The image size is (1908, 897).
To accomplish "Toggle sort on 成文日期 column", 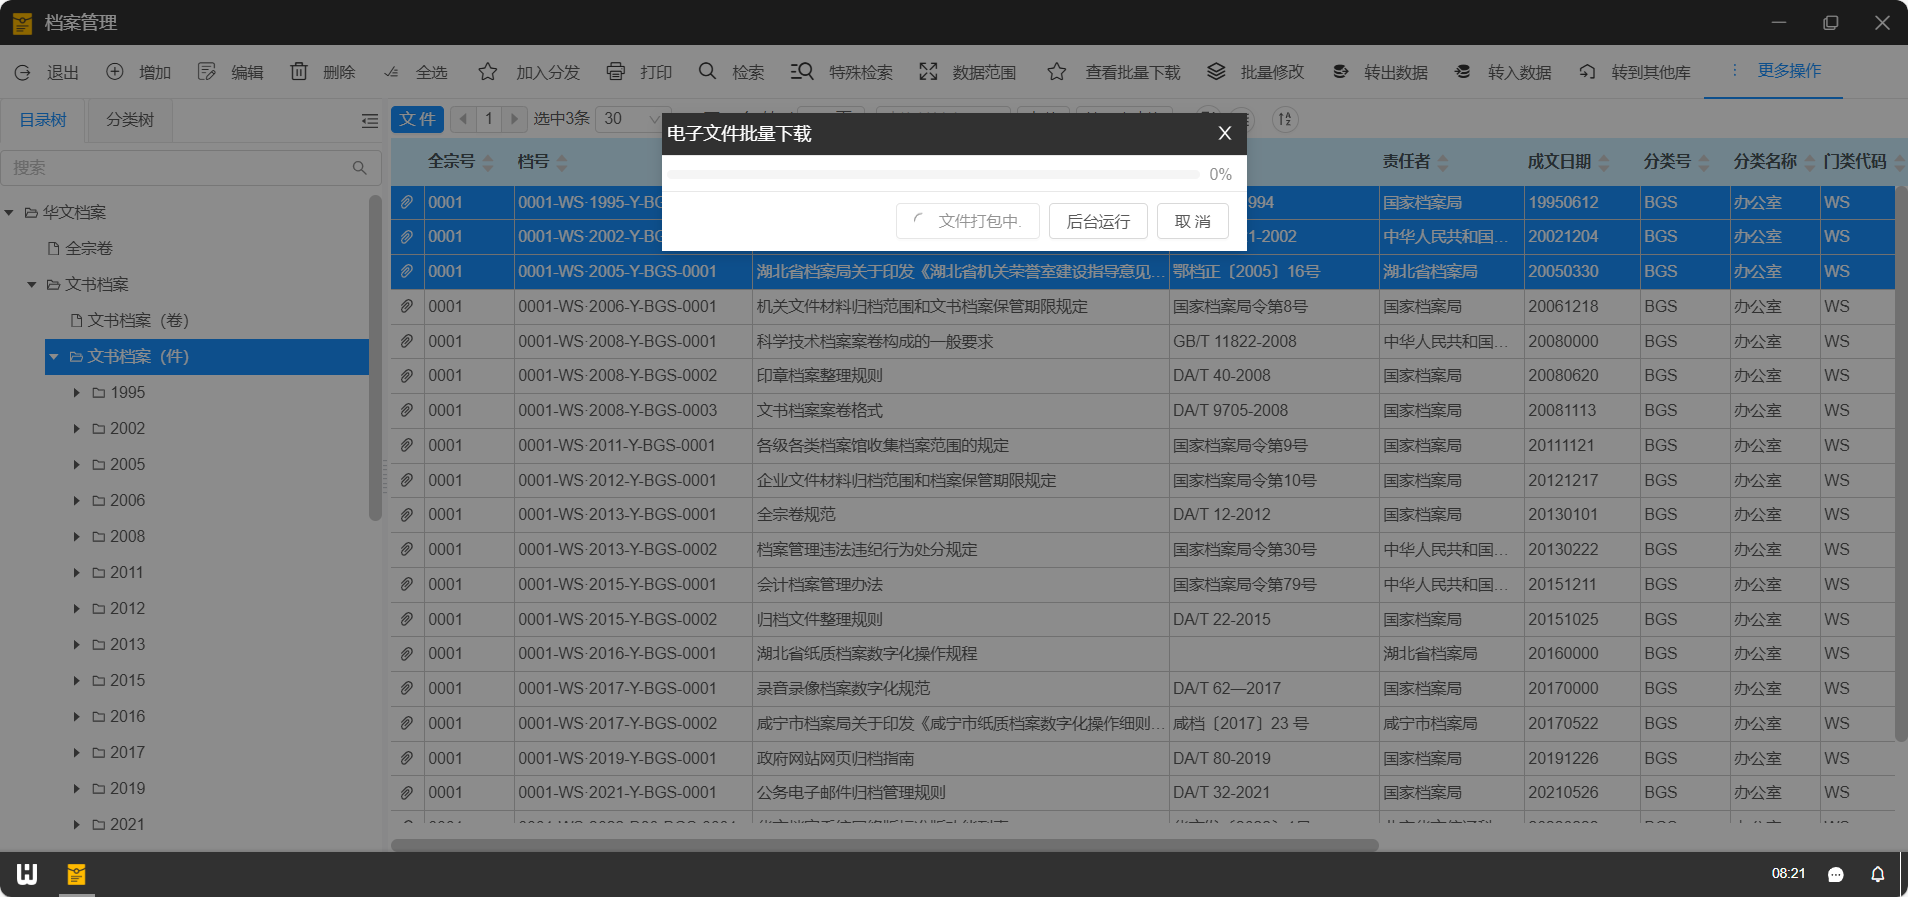I will pos(1604,162).
